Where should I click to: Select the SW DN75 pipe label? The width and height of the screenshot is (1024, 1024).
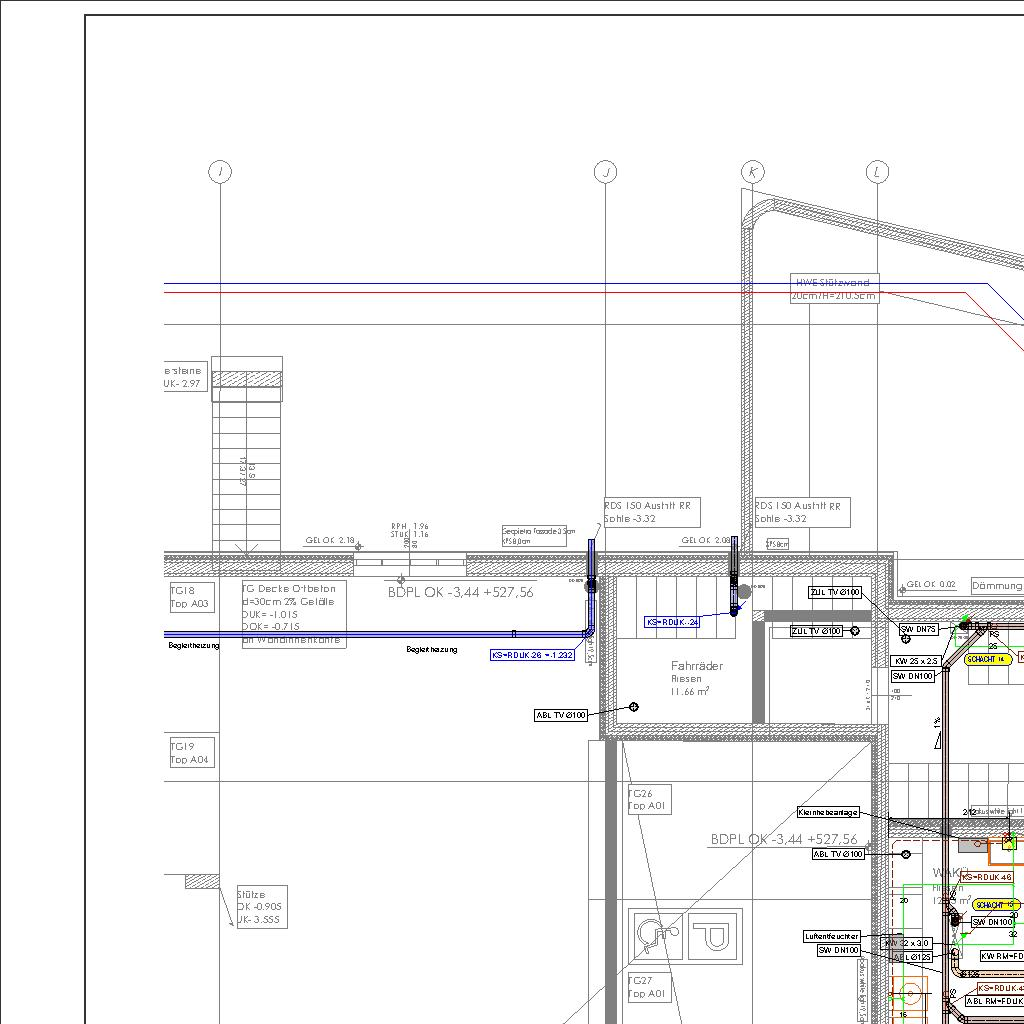tap(919, 629)
